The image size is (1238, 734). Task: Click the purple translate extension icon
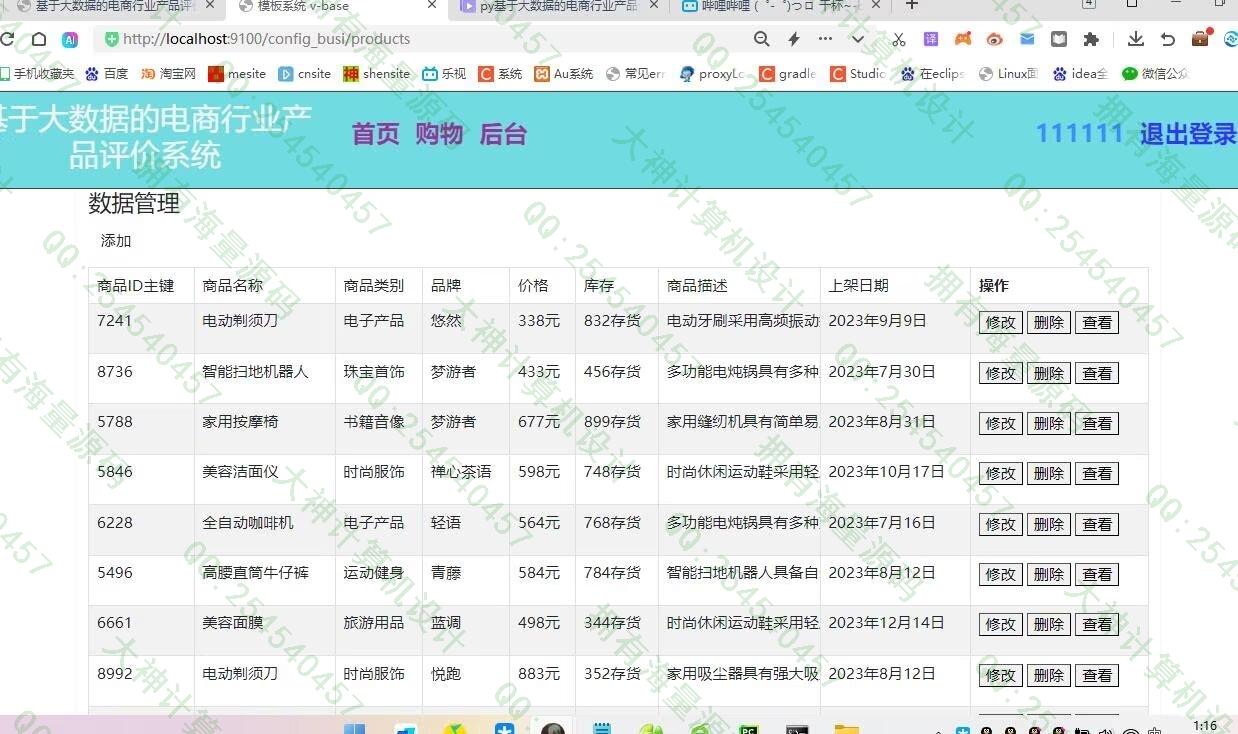tap(931, 39)
